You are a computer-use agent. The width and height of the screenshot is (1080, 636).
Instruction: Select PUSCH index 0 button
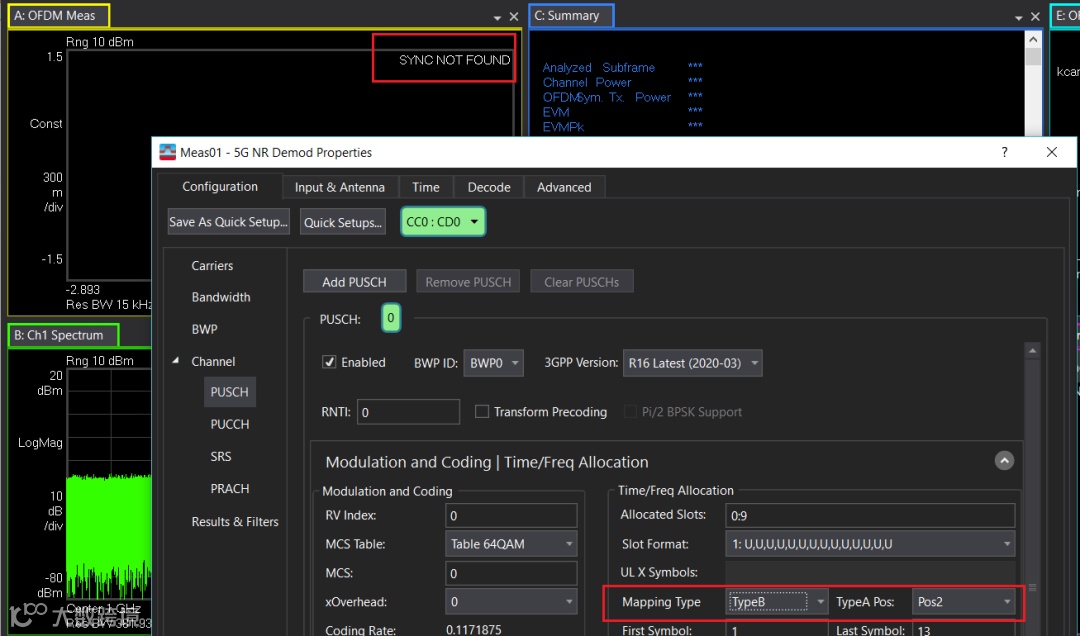coord(391,318)
